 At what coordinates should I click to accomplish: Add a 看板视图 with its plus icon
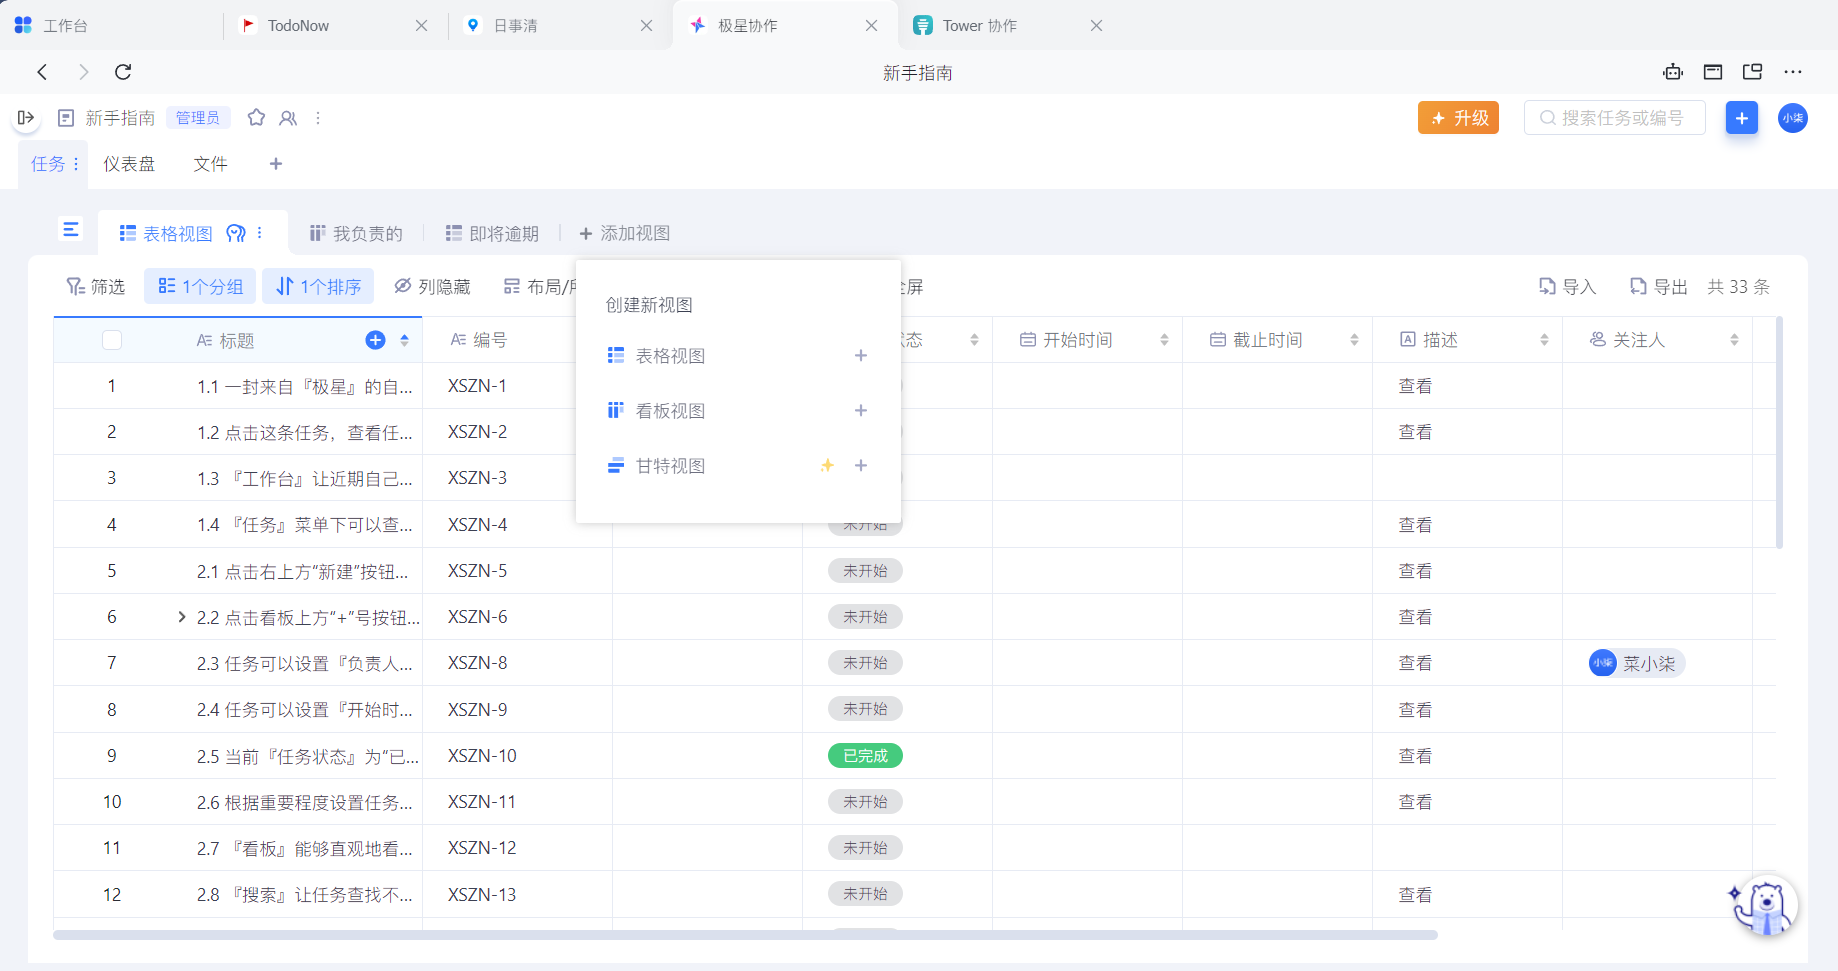click(x=861, y=411)
